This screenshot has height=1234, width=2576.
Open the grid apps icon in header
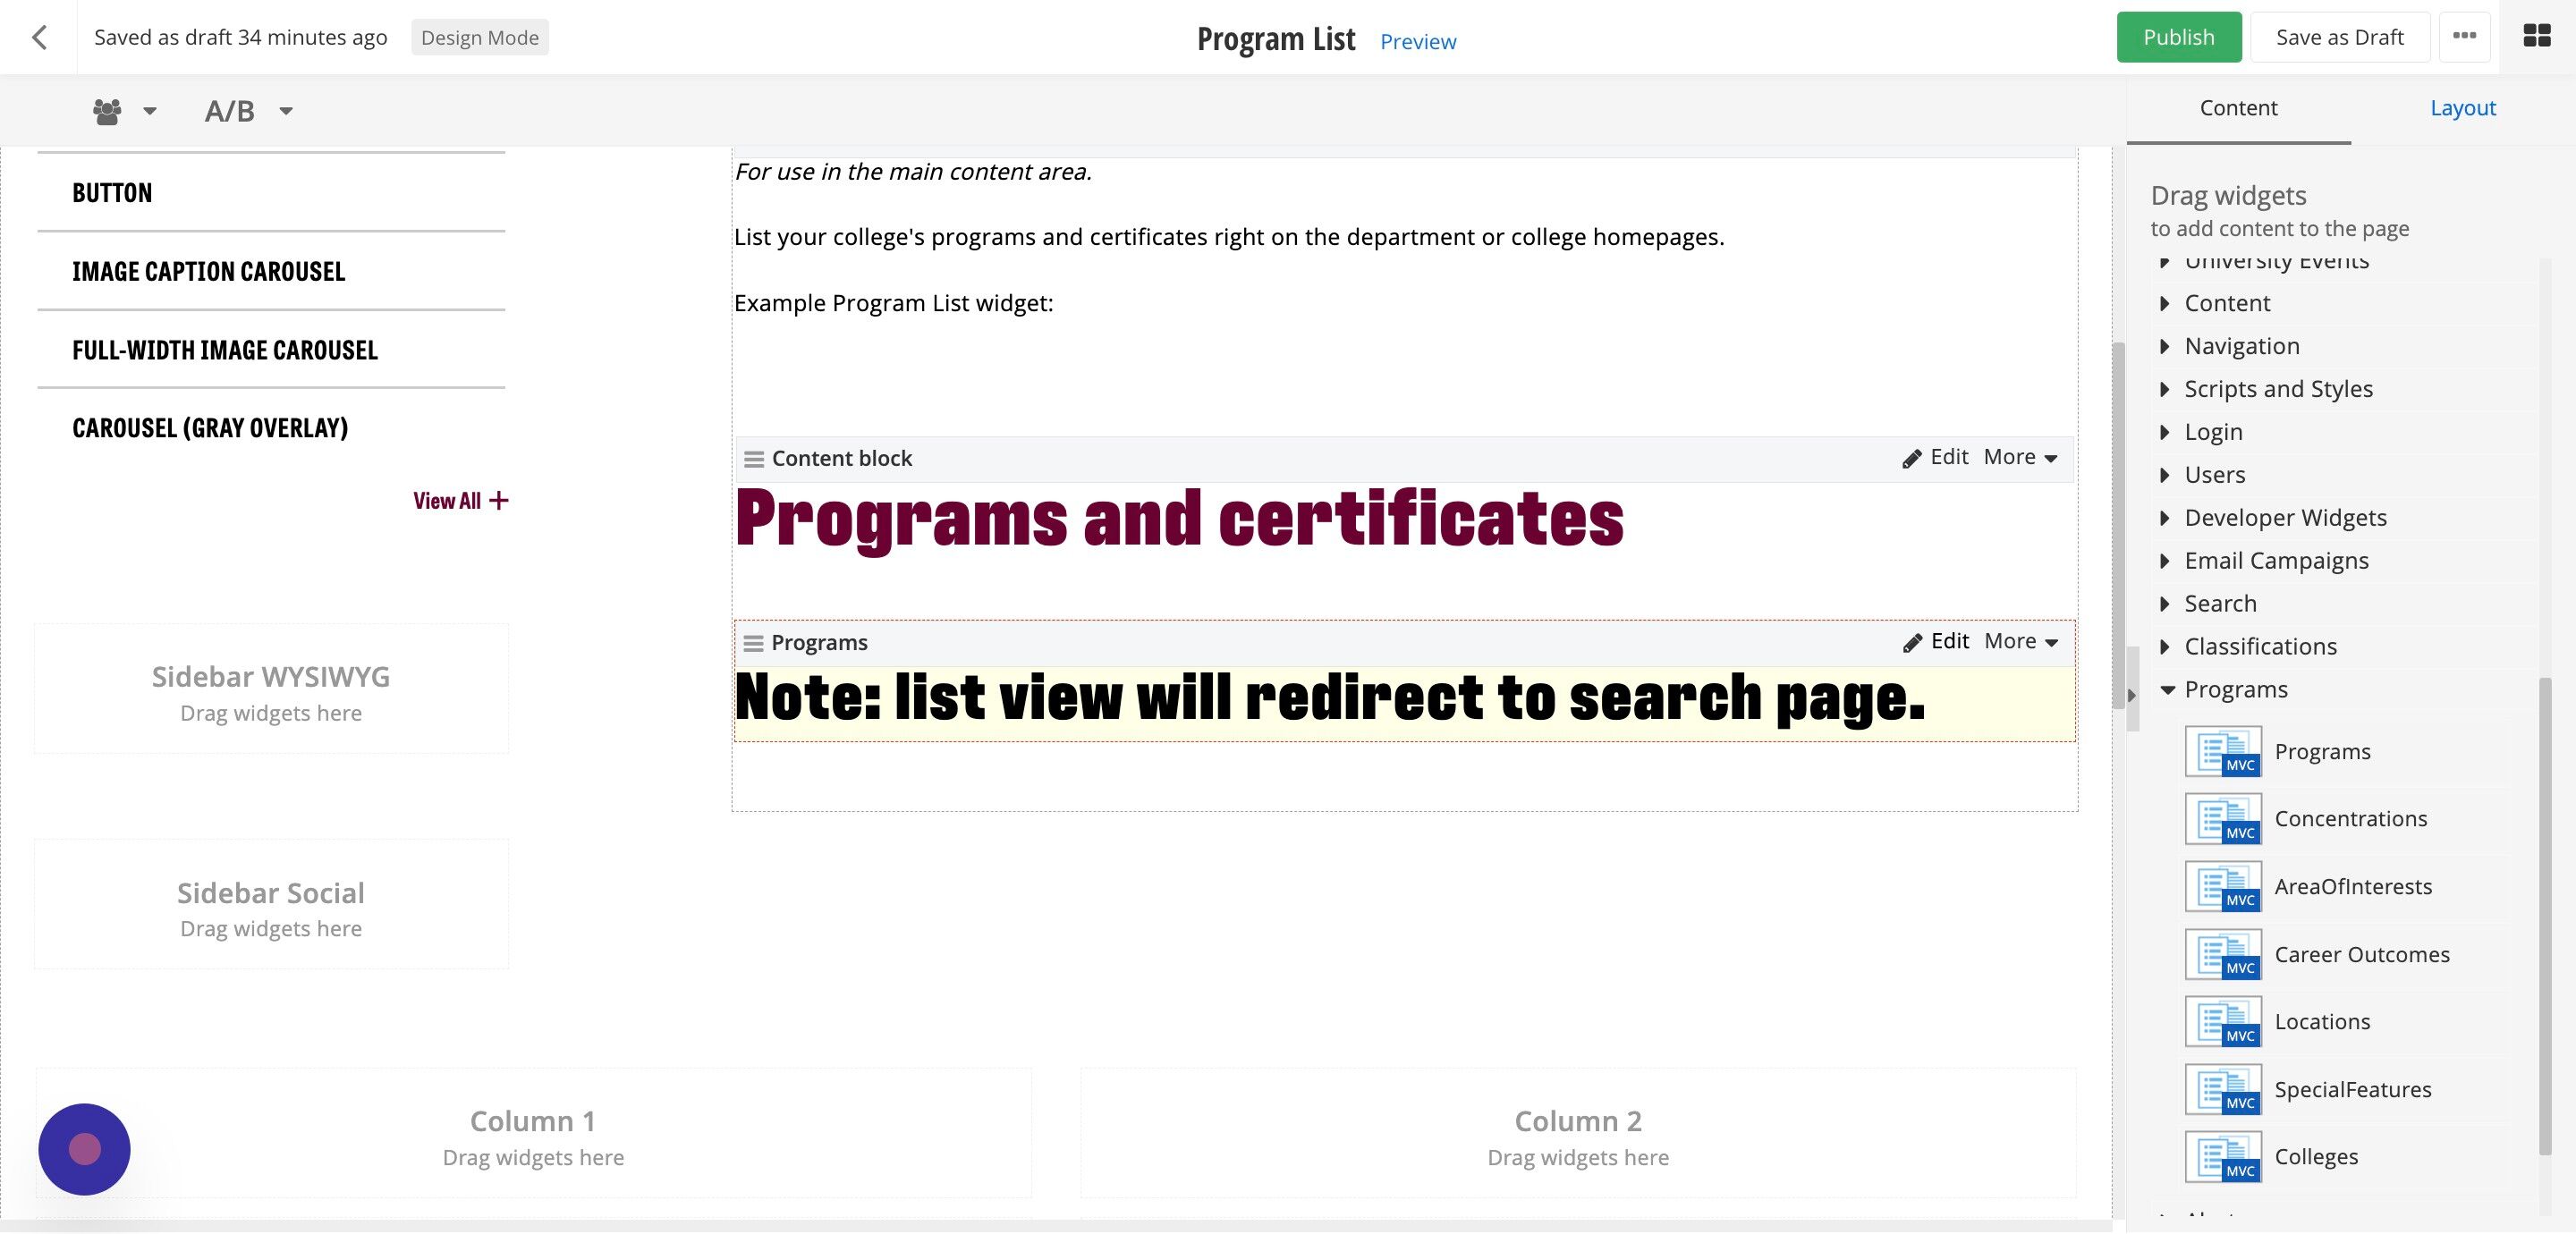(2536, 36)
